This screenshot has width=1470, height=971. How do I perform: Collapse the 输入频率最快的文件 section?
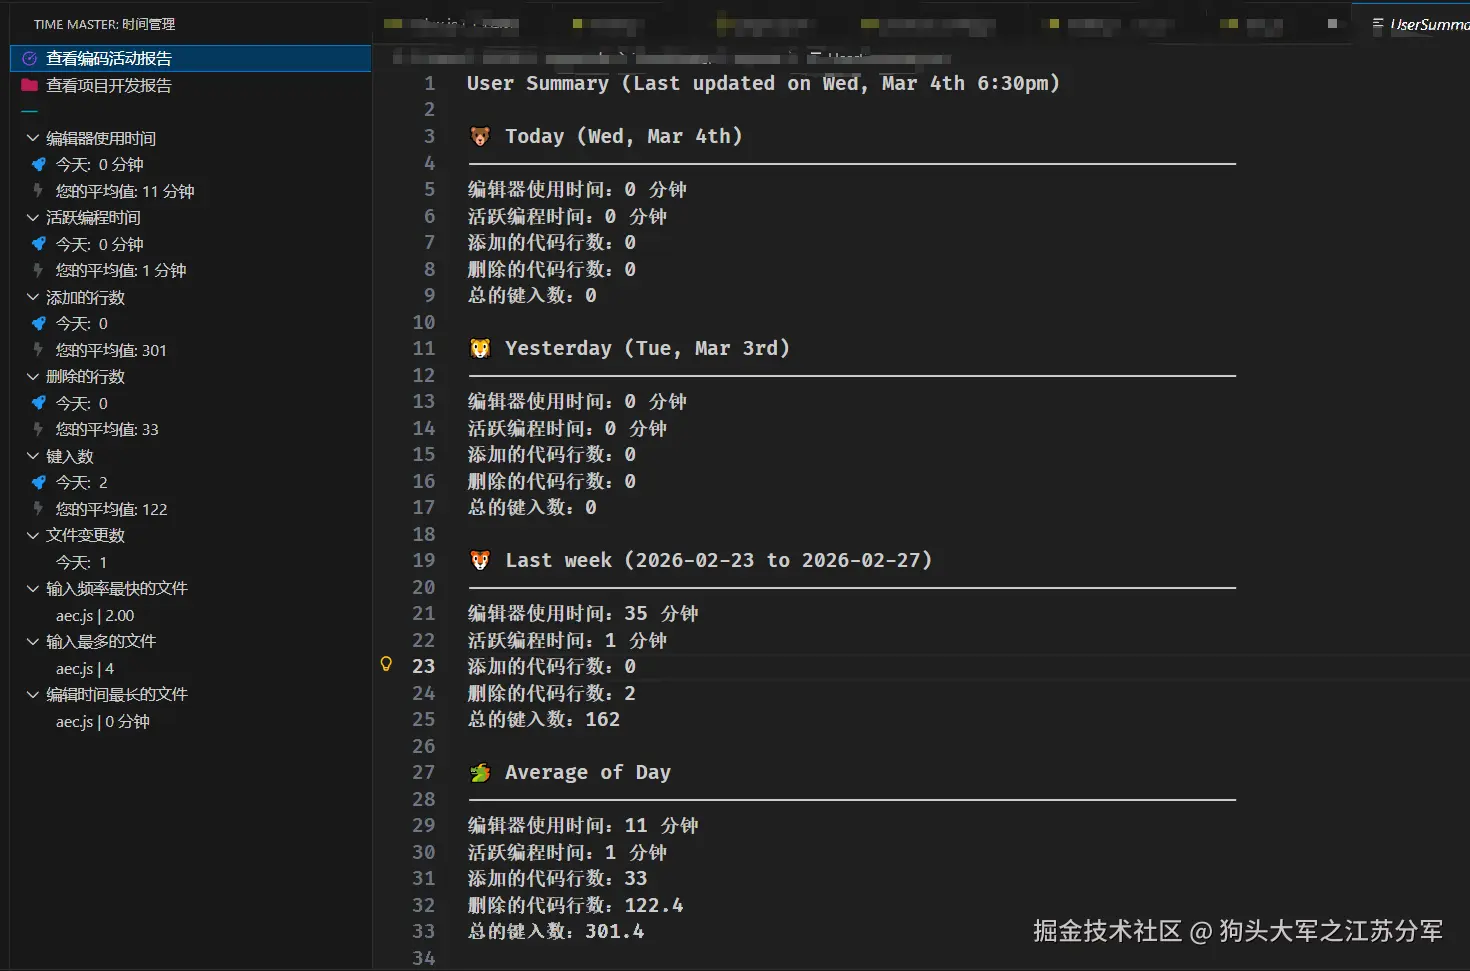tap(31, 588)
